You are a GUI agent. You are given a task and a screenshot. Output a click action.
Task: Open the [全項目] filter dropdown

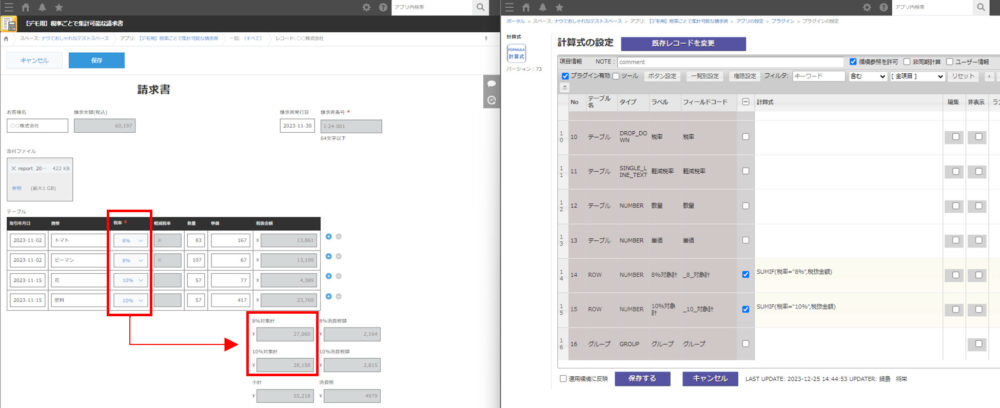point(916,76)
